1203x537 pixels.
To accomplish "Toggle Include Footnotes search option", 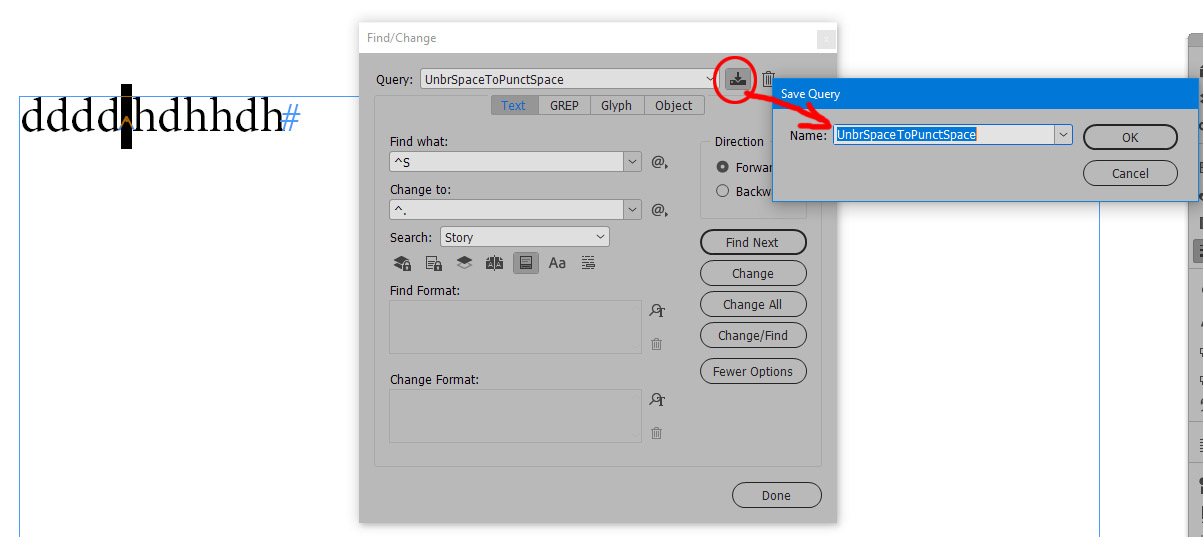I will pos(526,263).
